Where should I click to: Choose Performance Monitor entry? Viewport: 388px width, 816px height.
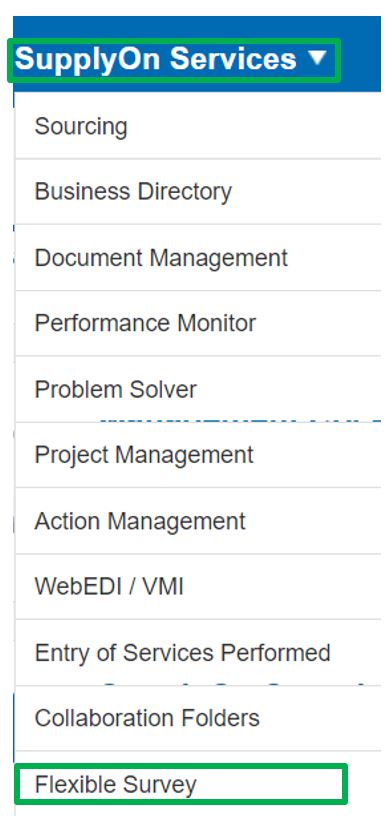(198, 323)
